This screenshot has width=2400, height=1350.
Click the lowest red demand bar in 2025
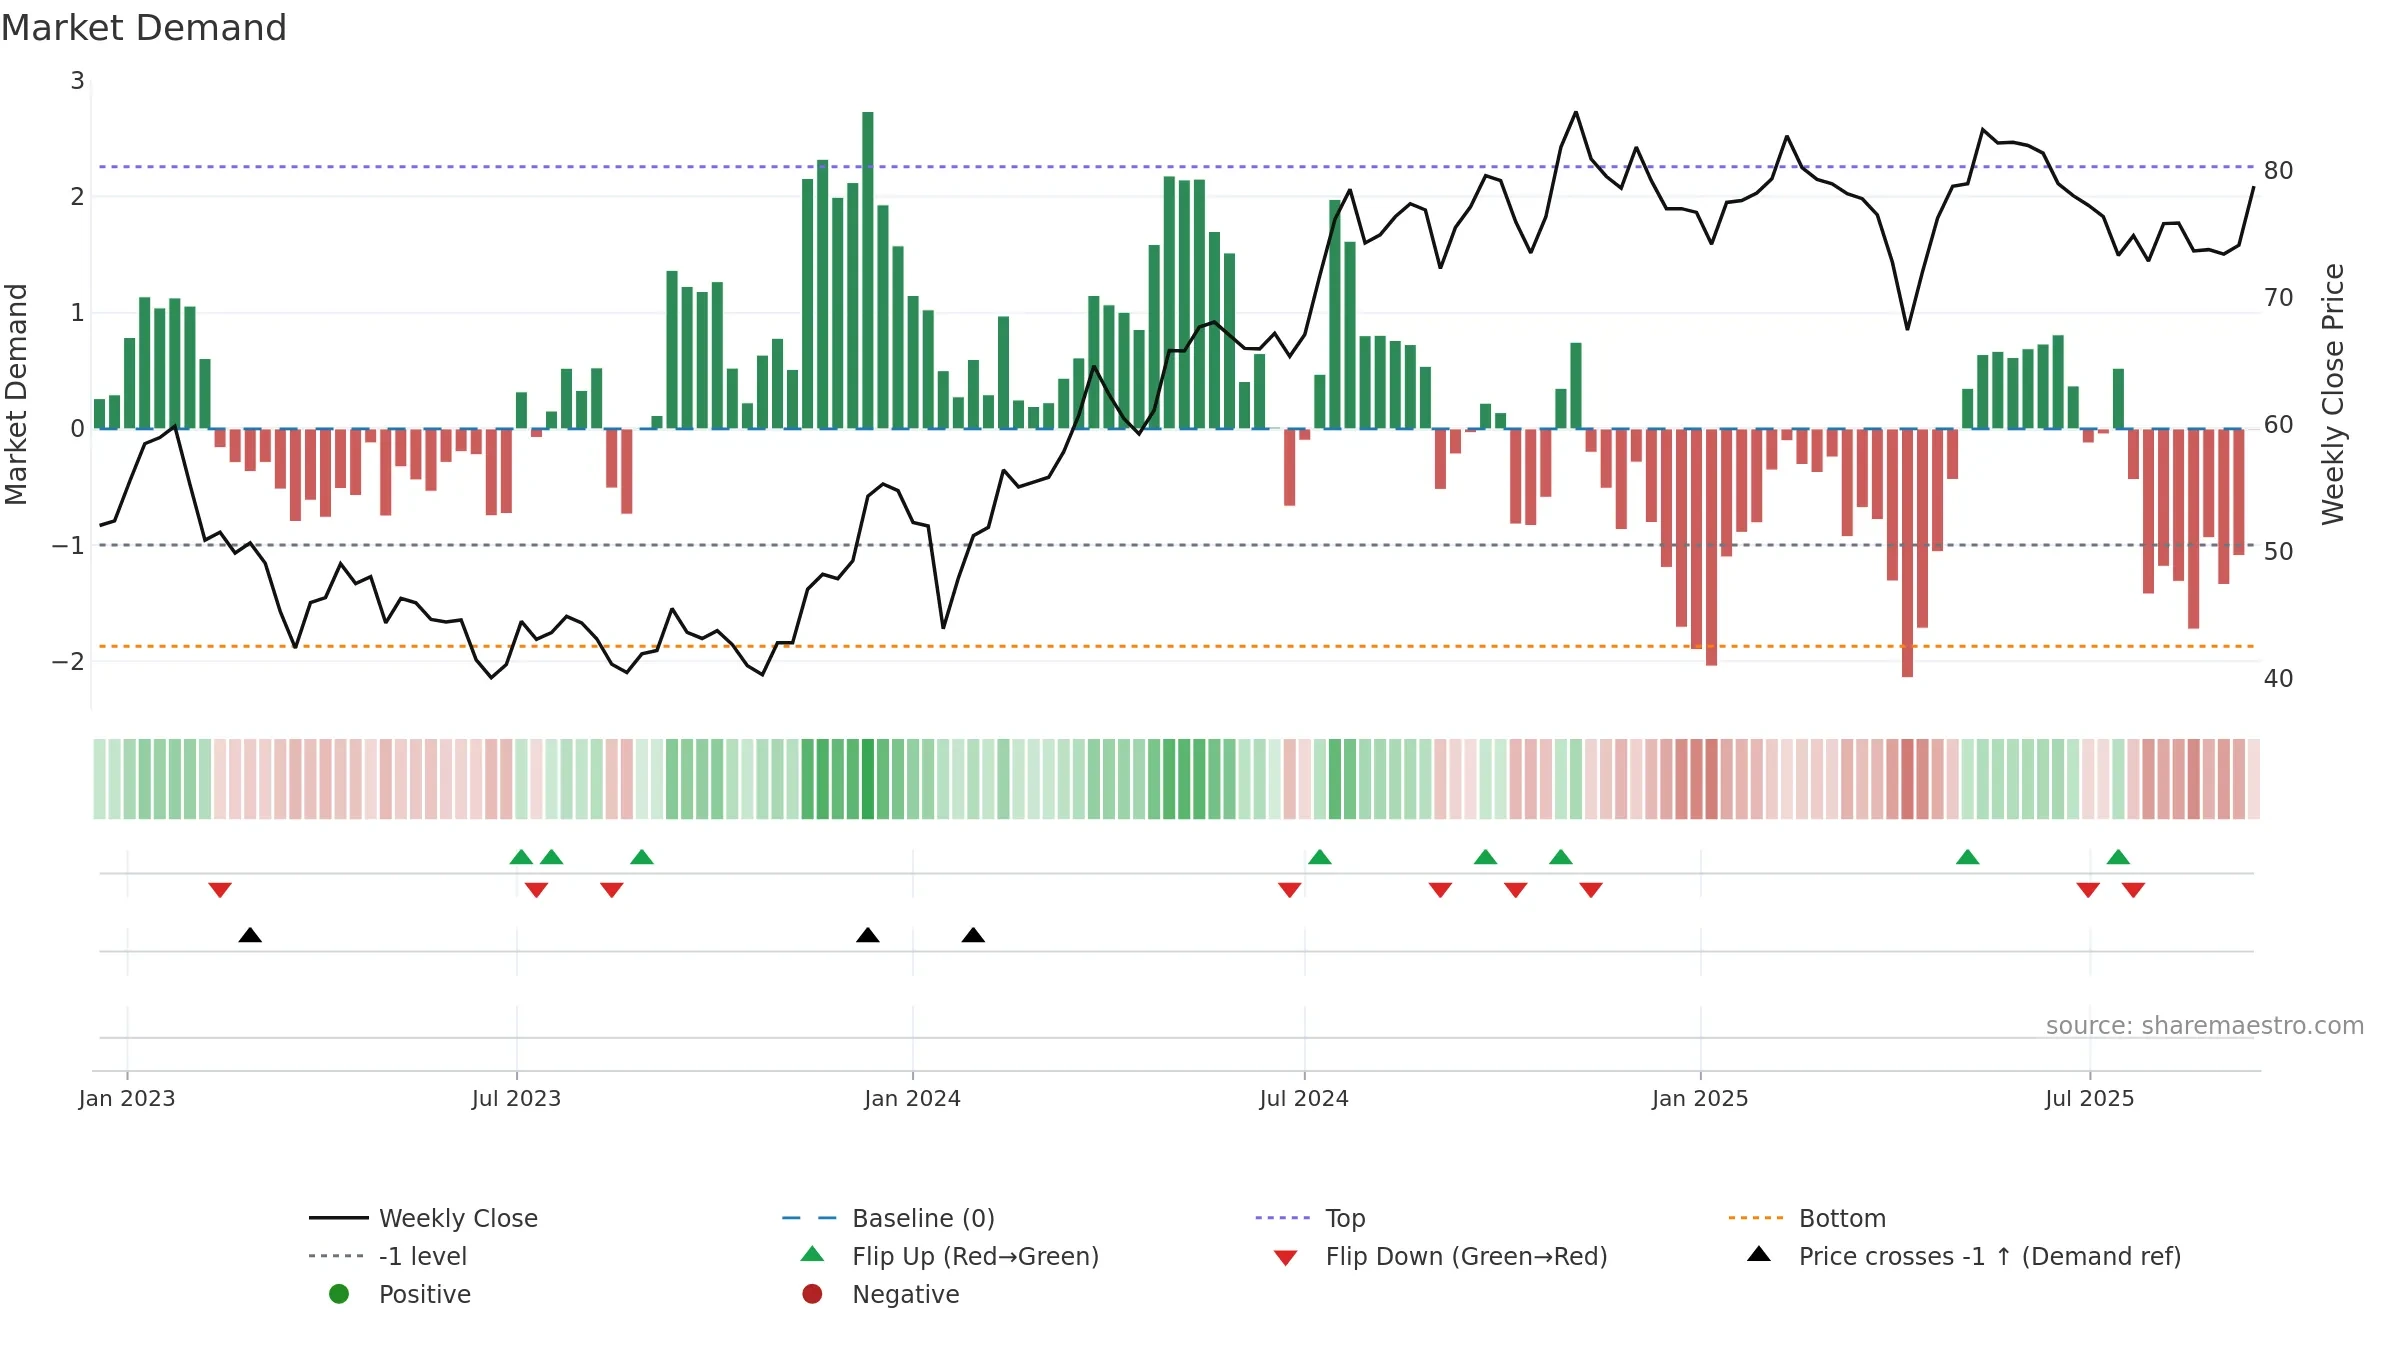pos(1907,553)
